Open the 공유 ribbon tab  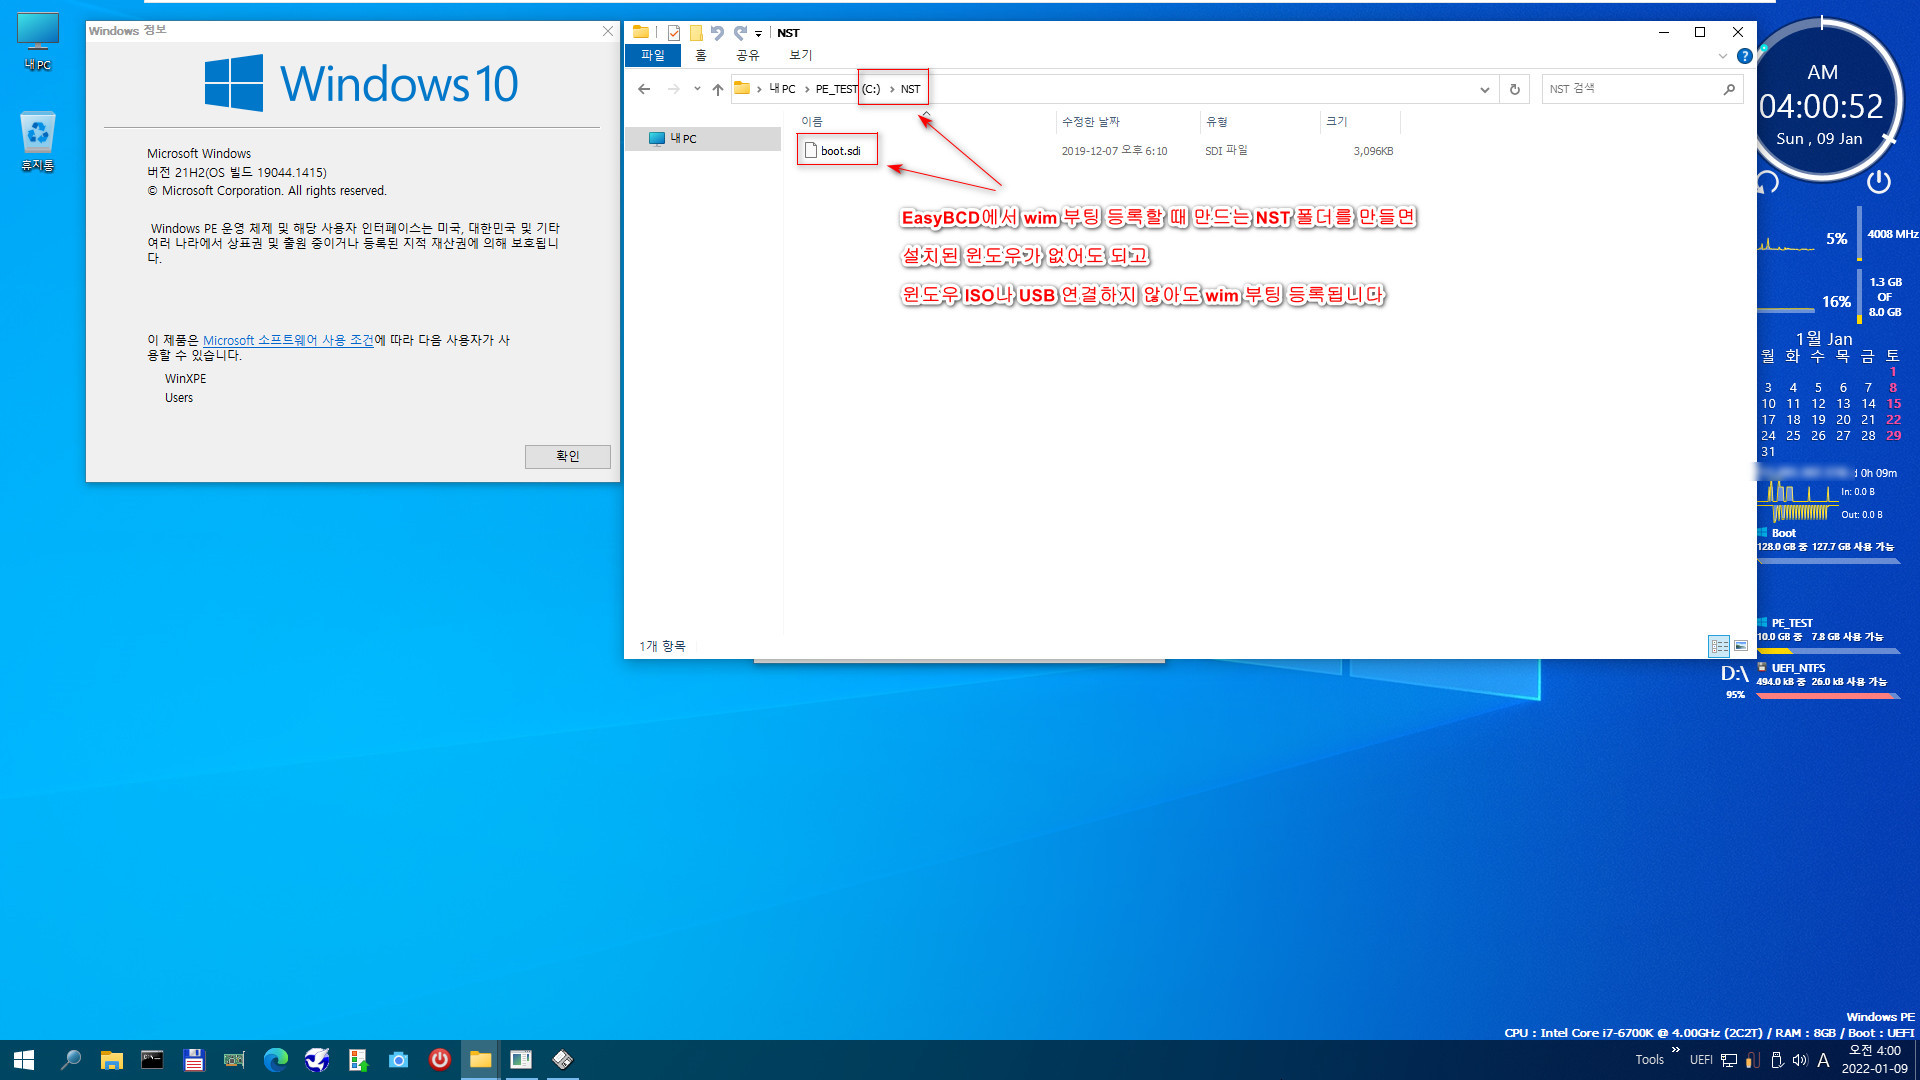[748, 56]
